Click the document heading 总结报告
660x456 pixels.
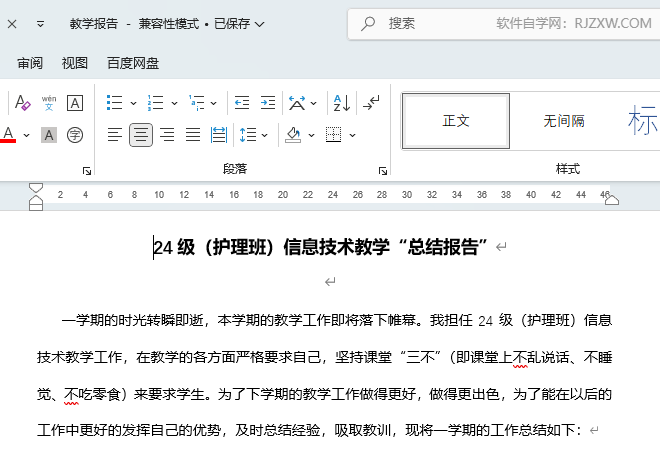(x=442, y=247)
